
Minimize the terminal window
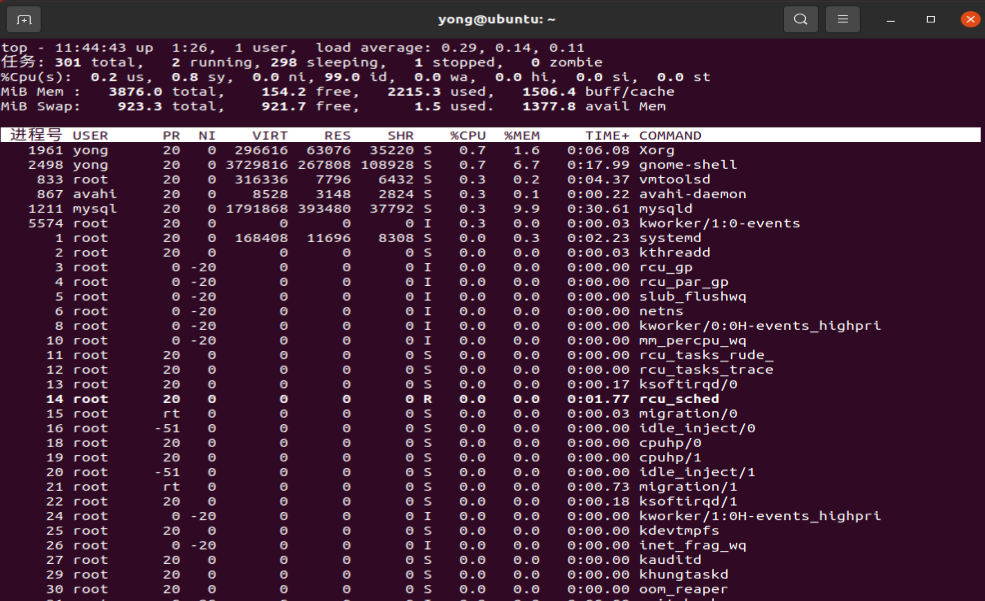coord(890,20)
